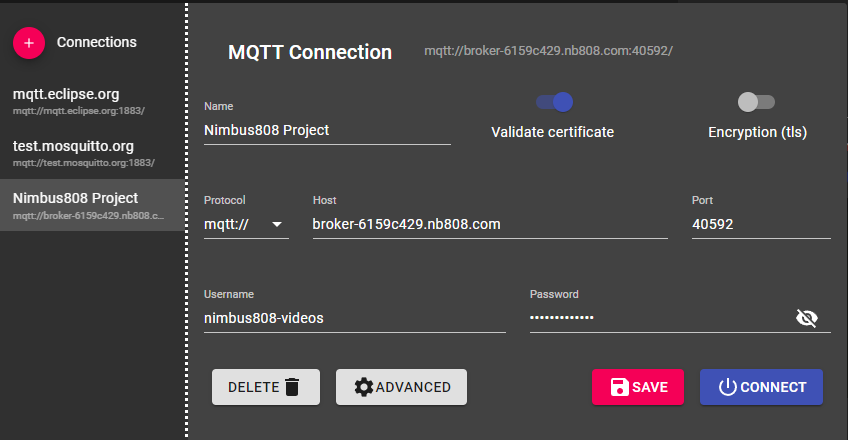
Task: Enable the Encryption (tls) switch
Action: coord(756,101)
